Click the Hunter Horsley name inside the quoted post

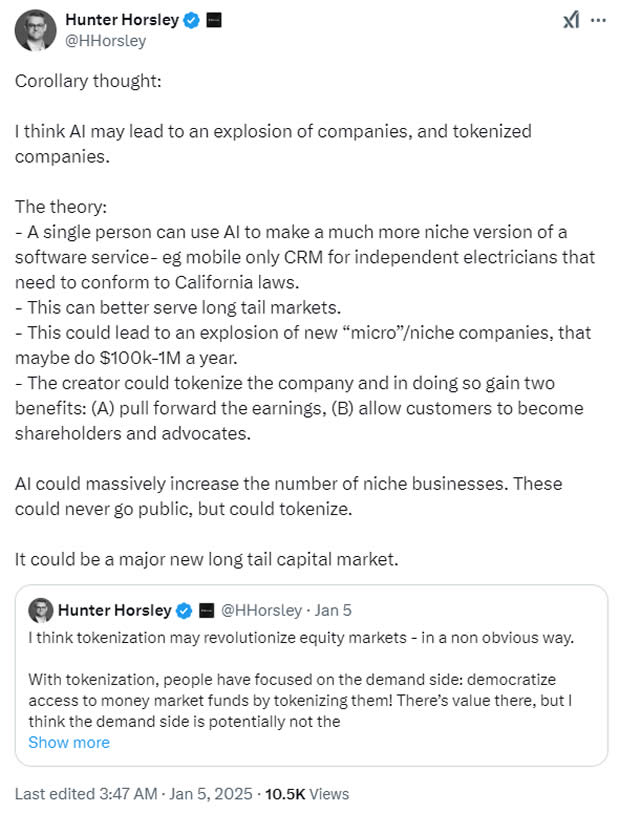tap(115, 610)
